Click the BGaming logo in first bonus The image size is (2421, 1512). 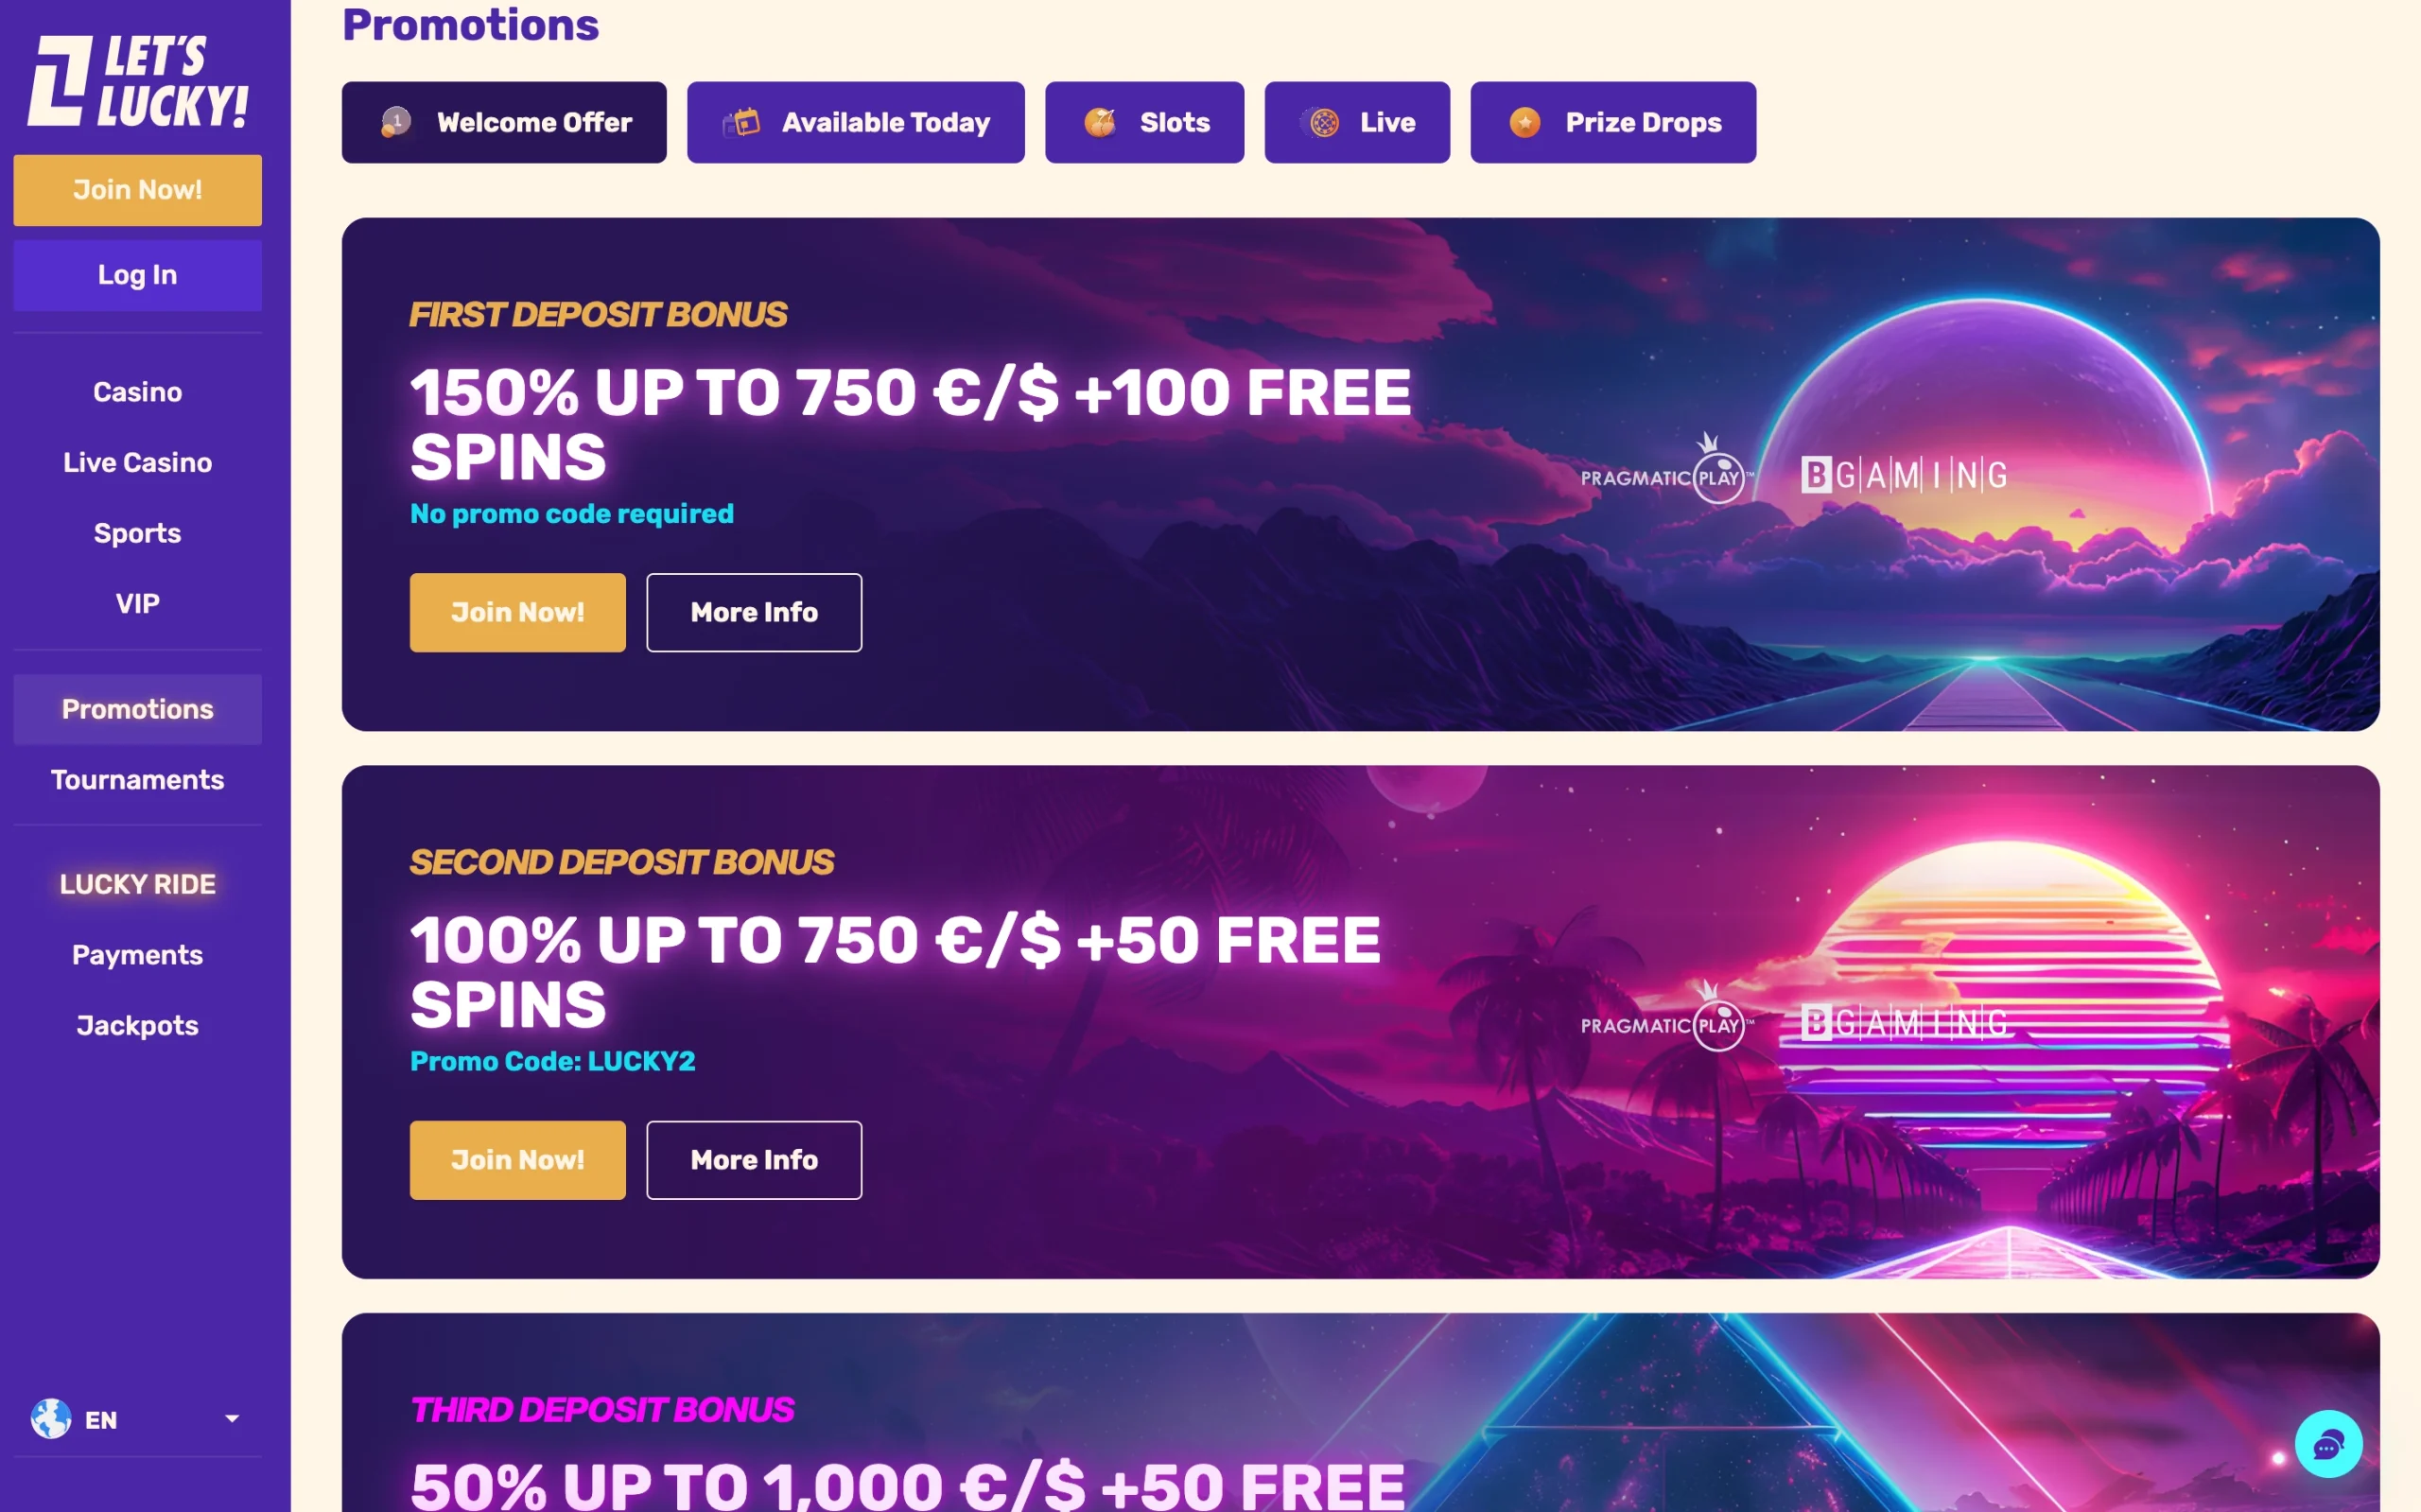1903,475
